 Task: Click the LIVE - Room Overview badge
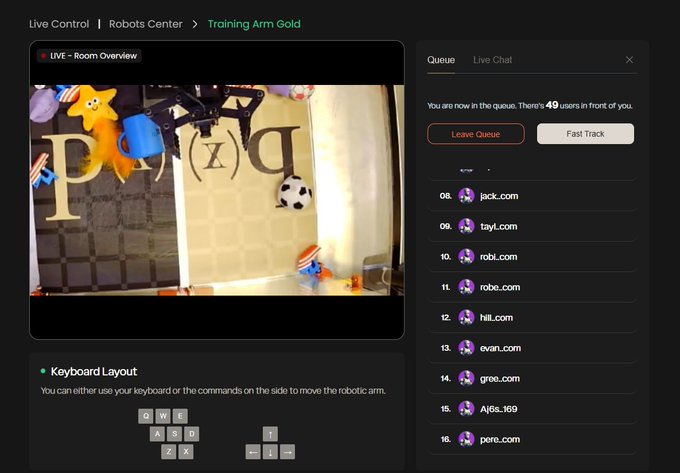[x=89, y=56]
